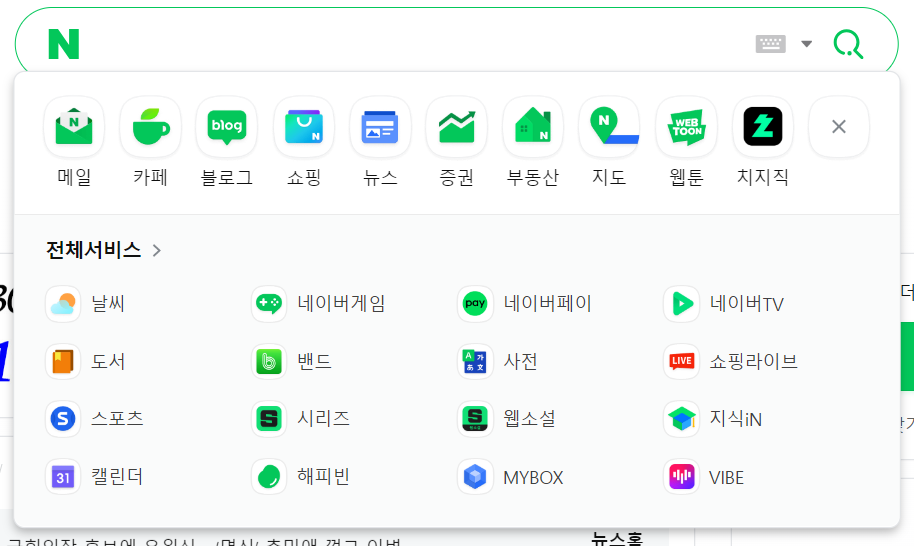
Task: Open the 시리즈 text link
Action: tap(324, 418)
